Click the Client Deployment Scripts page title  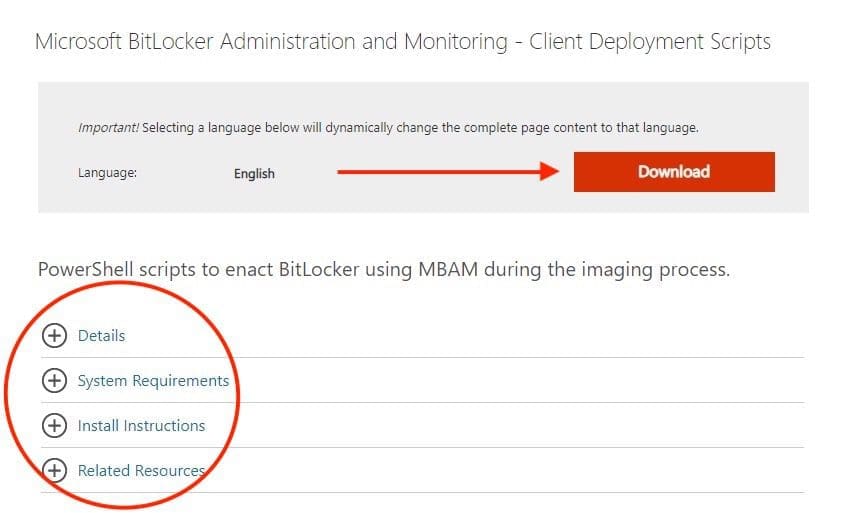(x=650, y=42)
